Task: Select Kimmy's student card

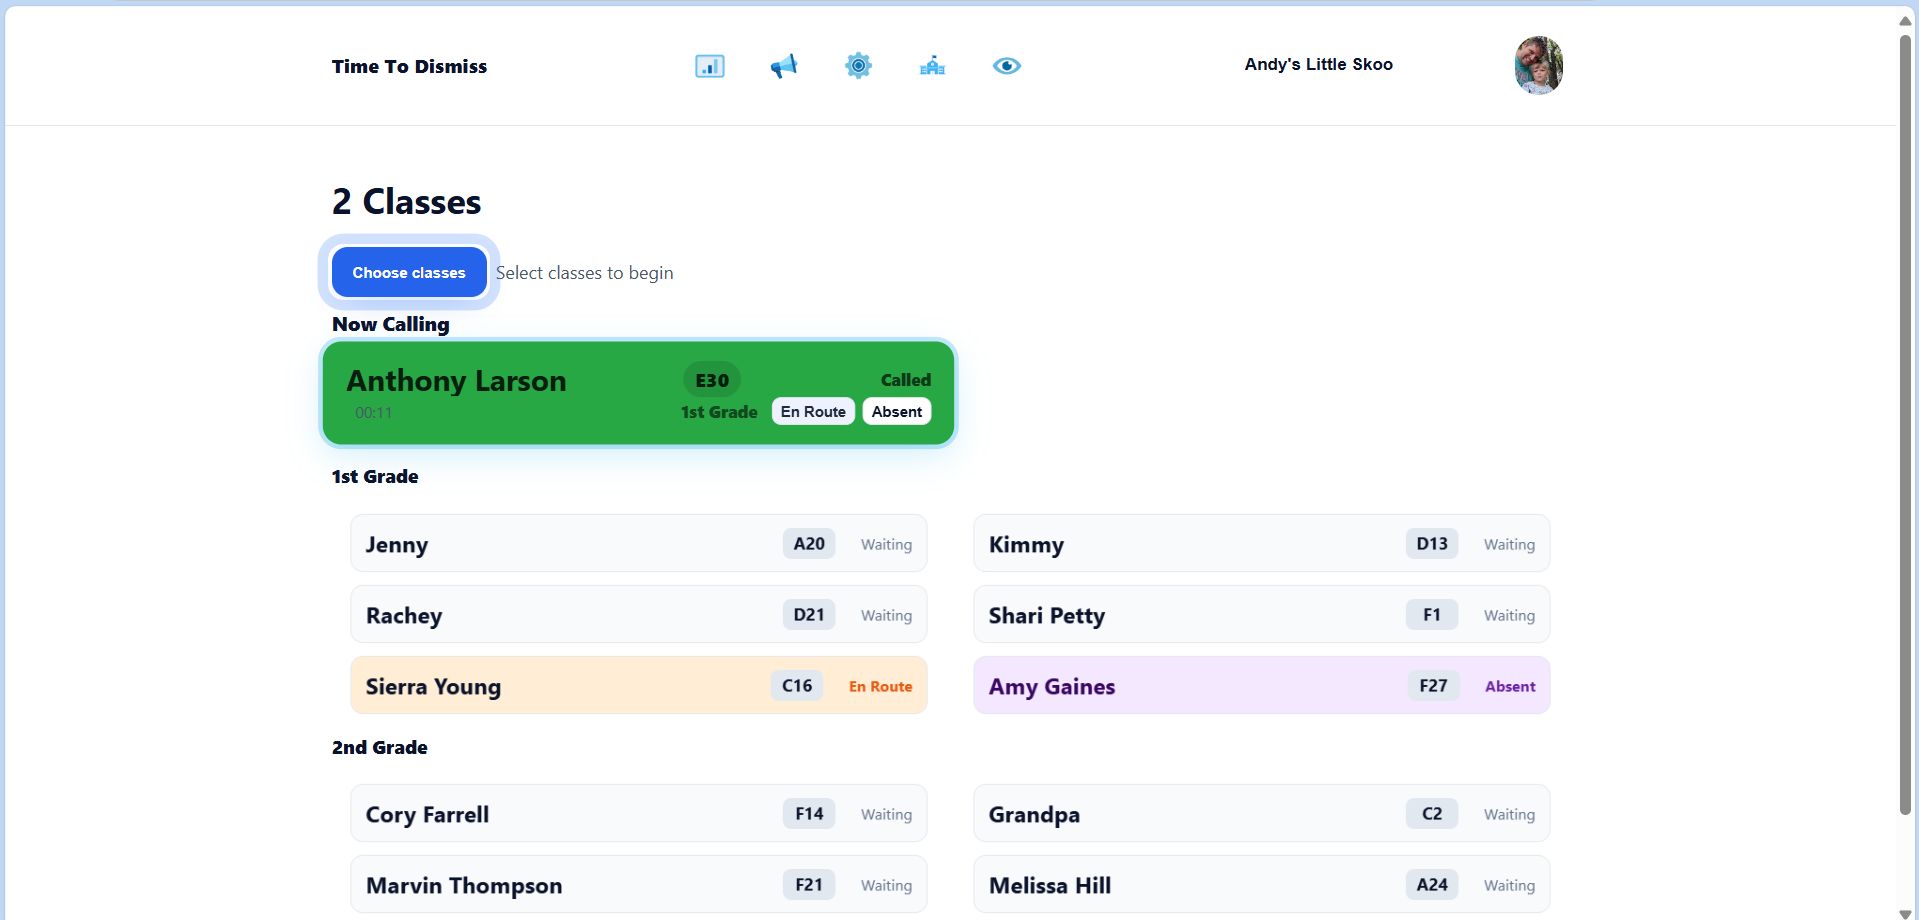Action: pos(1261,544)
